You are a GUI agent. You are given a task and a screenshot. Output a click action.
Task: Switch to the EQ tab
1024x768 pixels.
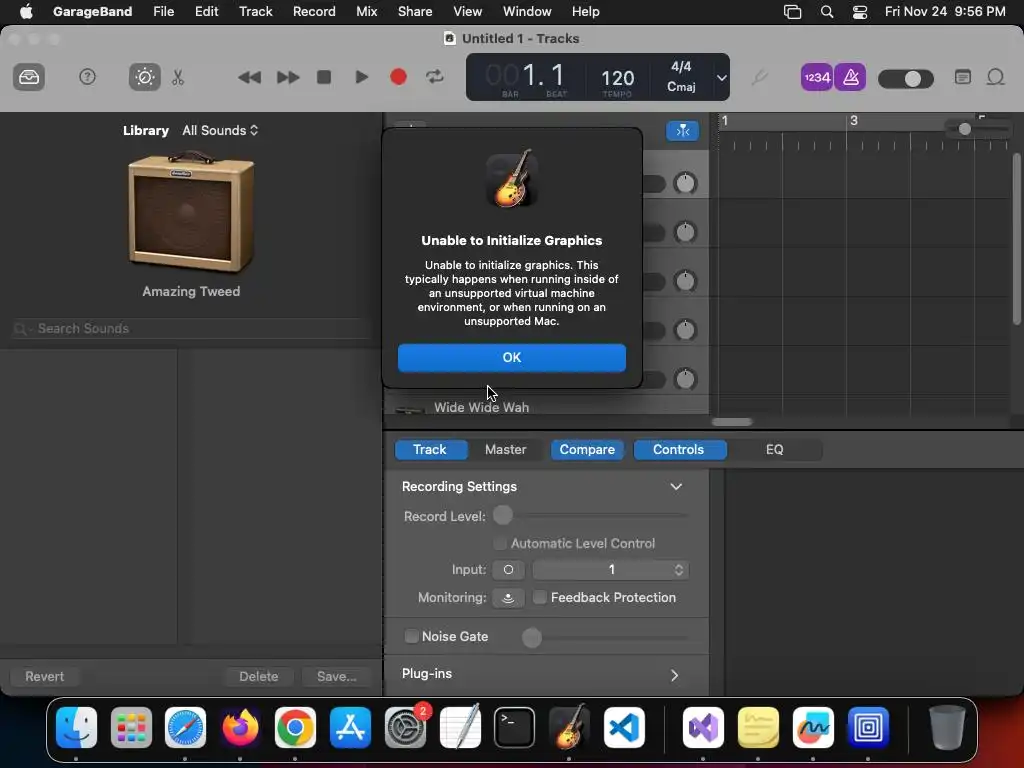775,449
